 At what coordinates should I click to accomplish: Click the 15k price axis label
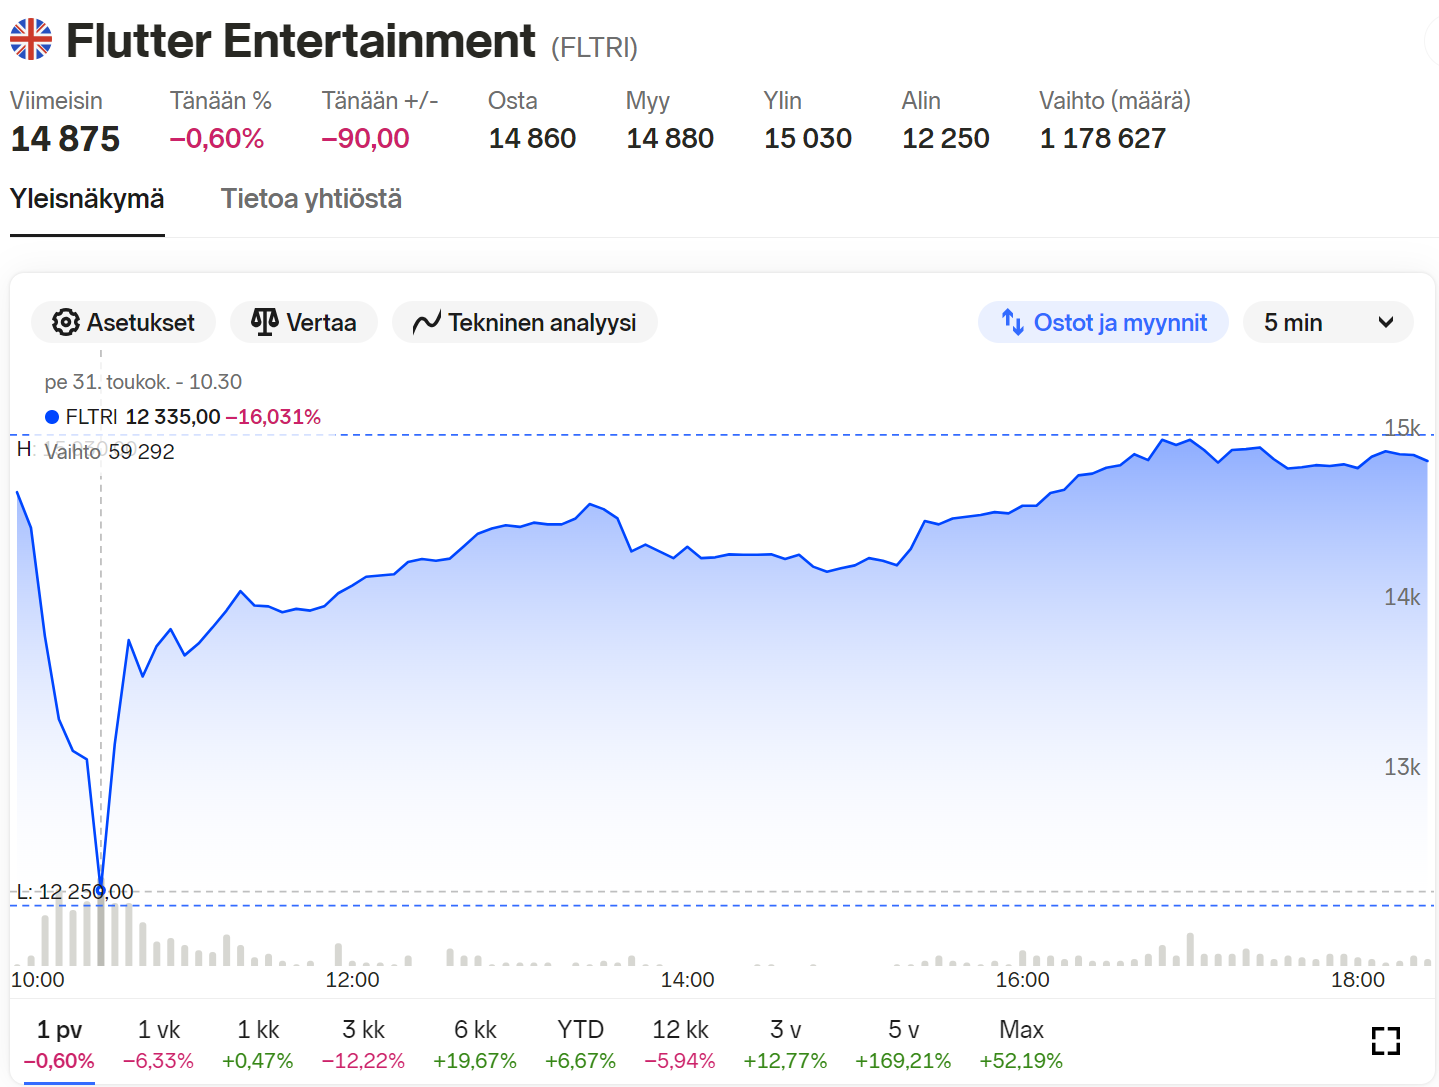tap(1402, 427)
